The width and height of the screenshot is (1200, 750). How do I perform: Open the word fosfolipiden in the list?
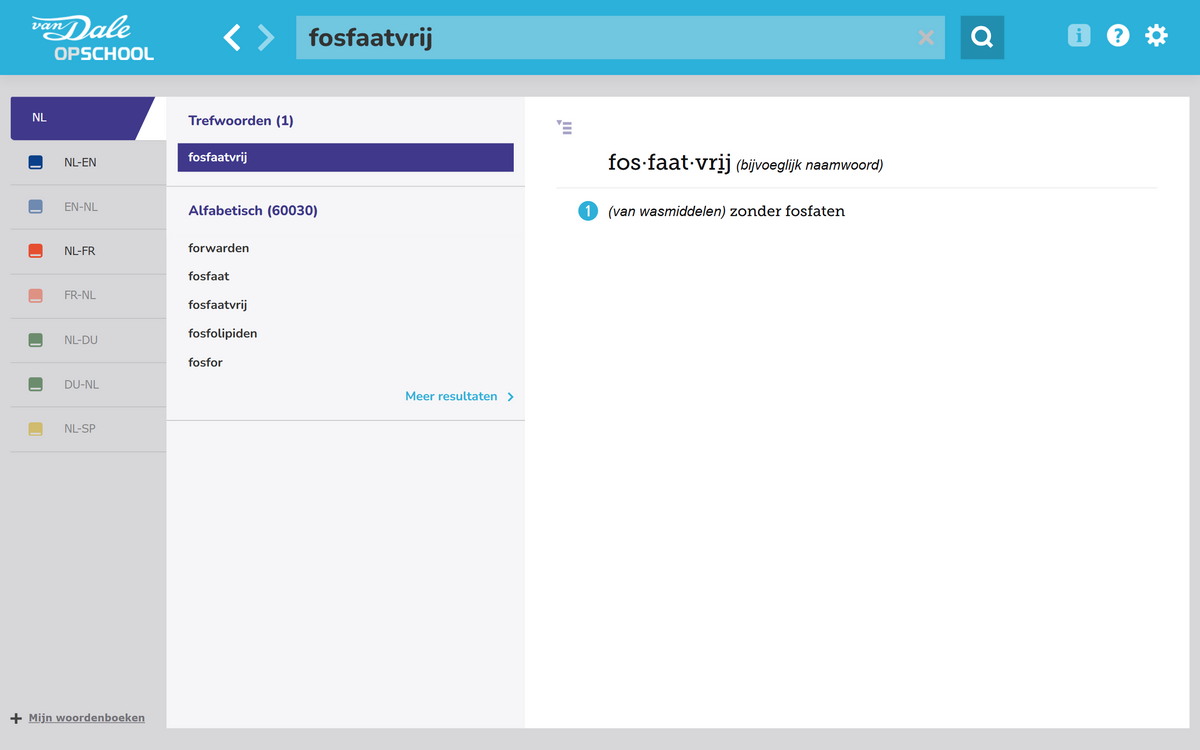[223, 333]
